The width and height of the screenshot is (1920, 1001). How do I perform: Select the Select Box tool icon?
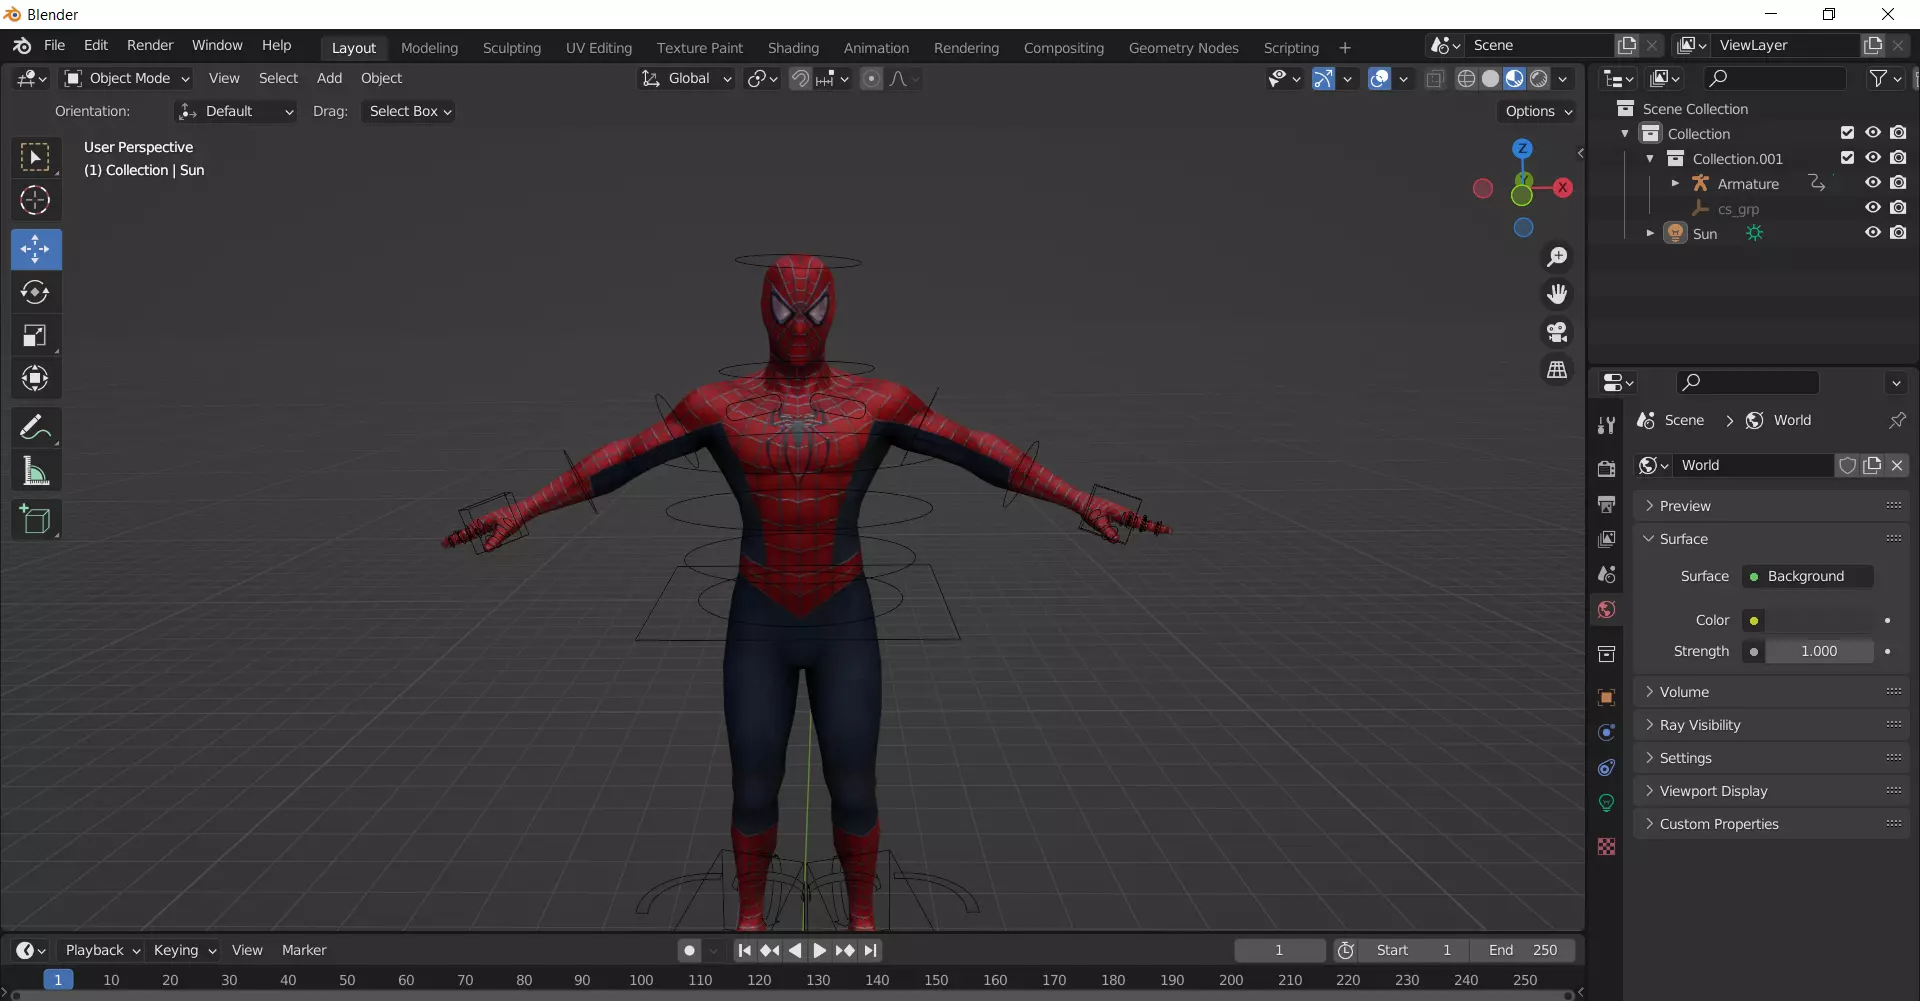point(36,158)
